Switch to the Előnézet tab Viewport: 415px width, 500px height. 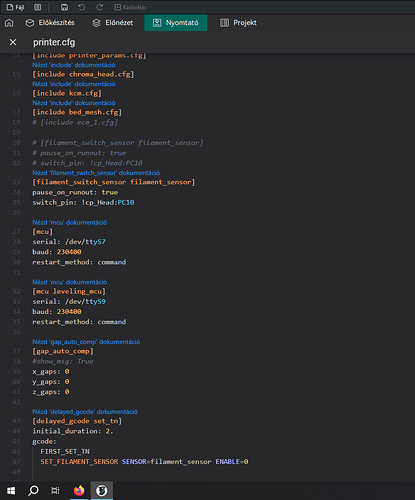113,23
